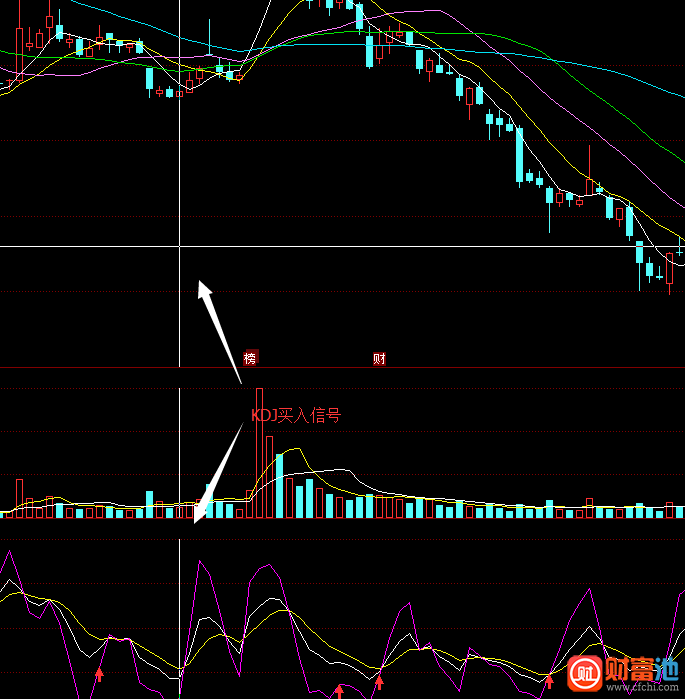685x699 pixels.
Task: Select the tallest red volume bar
Action: pyautogui.click(x=259, y=453)
